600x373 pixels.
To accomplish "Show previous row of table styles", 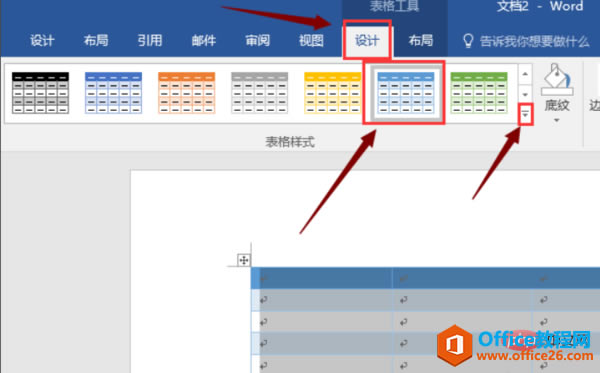I will (x=525, y=74).
